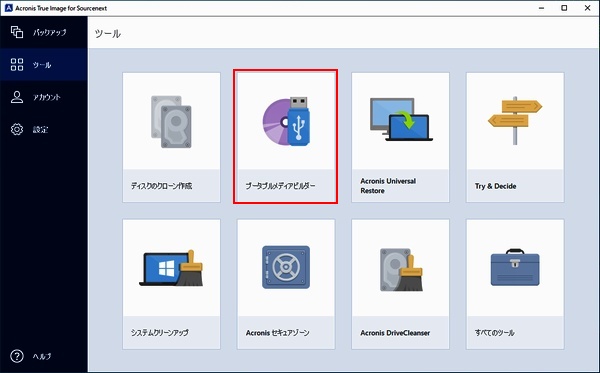Click the help question mark icon
Screen dimensions: 600x373
17,356
